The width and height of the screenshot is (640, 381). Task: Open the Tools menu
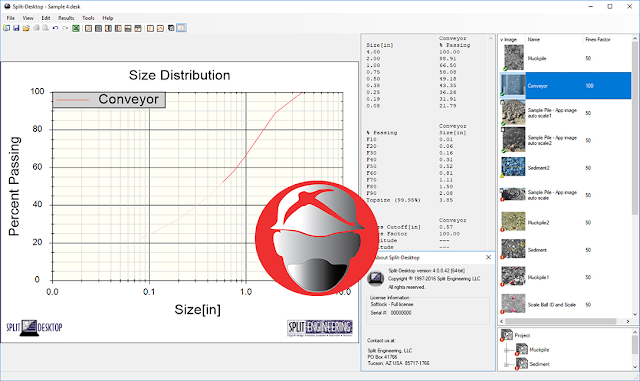88,18
